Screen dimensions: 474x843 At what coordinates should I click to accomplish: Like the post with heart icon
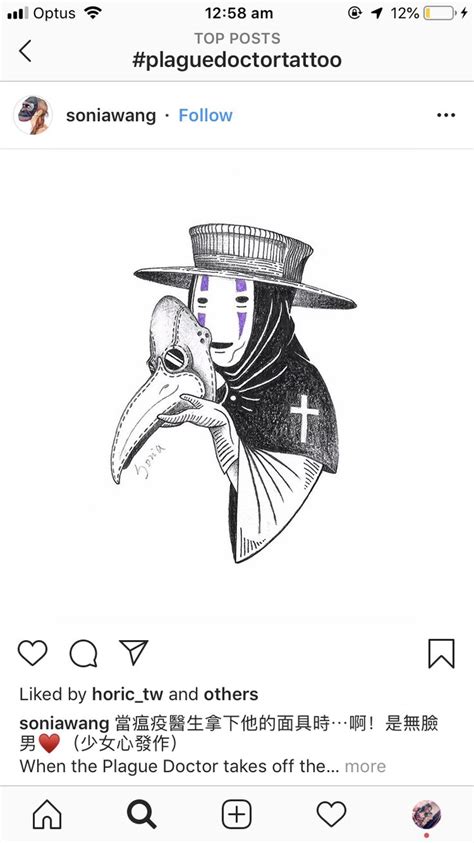click(x=33, y=653)
